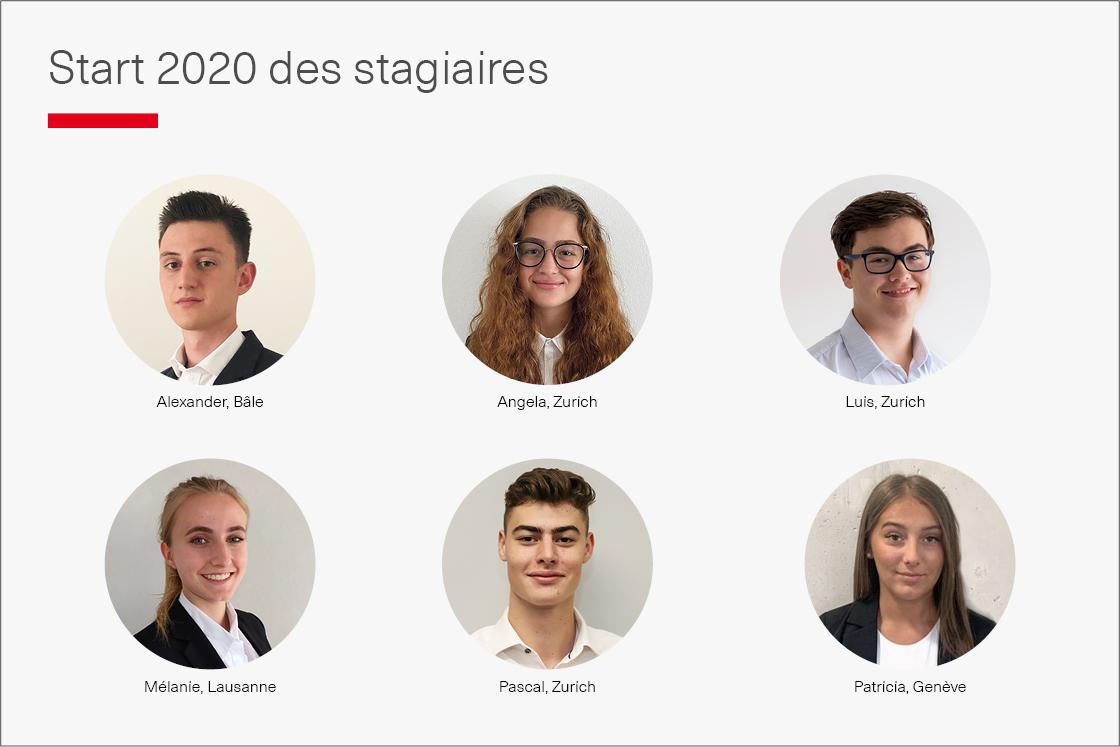Viewport: 1120px width, 747px height.
Task: Click the 'Start 2020 des stagiaires' heading
Action: click(298, 69)
